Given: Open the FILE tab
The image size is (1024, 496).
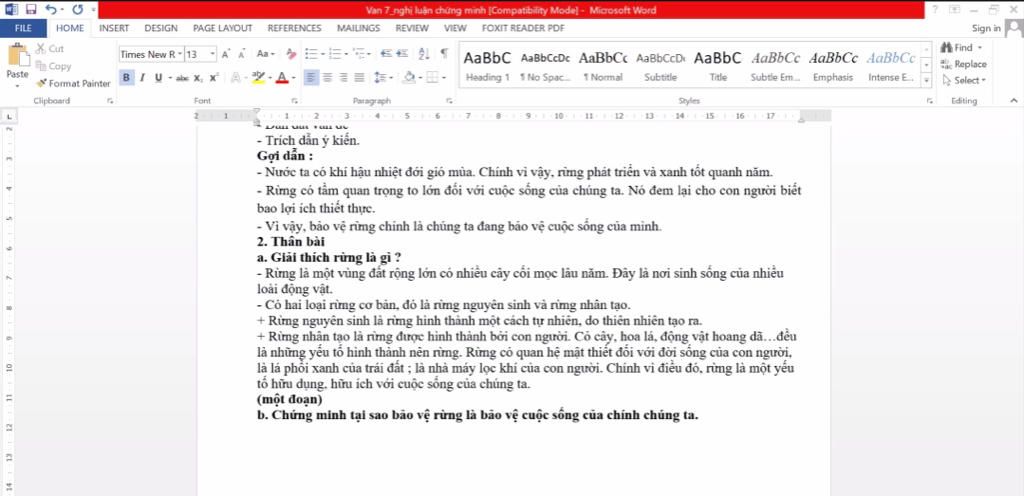Looking at the screenshot, I should [23, 28].
